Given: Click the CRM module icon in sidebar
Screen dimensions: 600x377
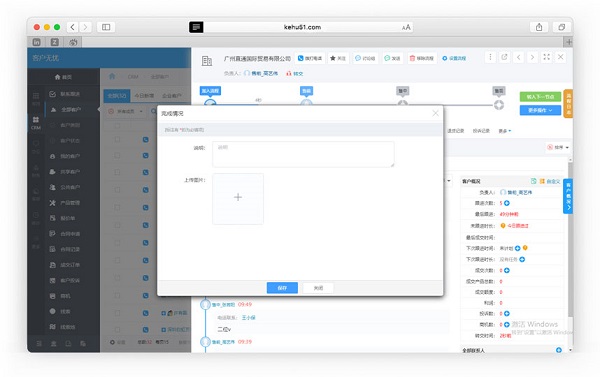Looking at the screenshot, I should click(x=36, y=123).
